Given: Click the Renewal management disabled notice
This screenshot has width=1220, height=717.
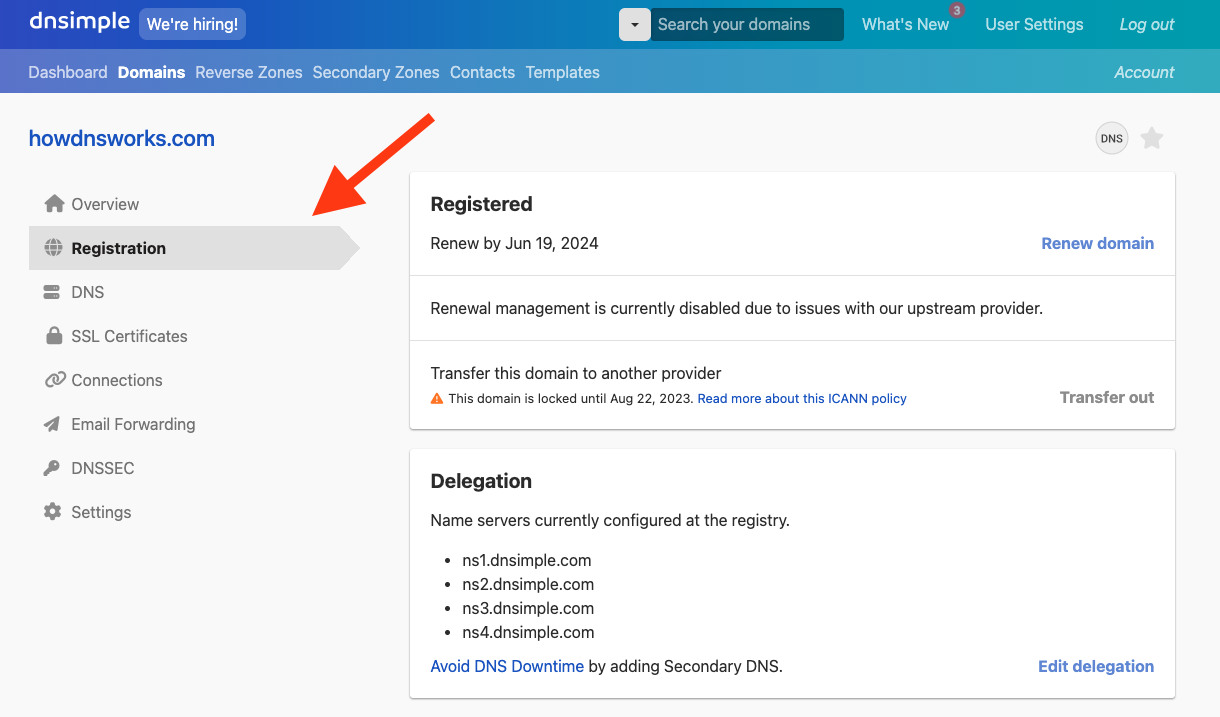Looking at the screenshot, I should [737, 308].
